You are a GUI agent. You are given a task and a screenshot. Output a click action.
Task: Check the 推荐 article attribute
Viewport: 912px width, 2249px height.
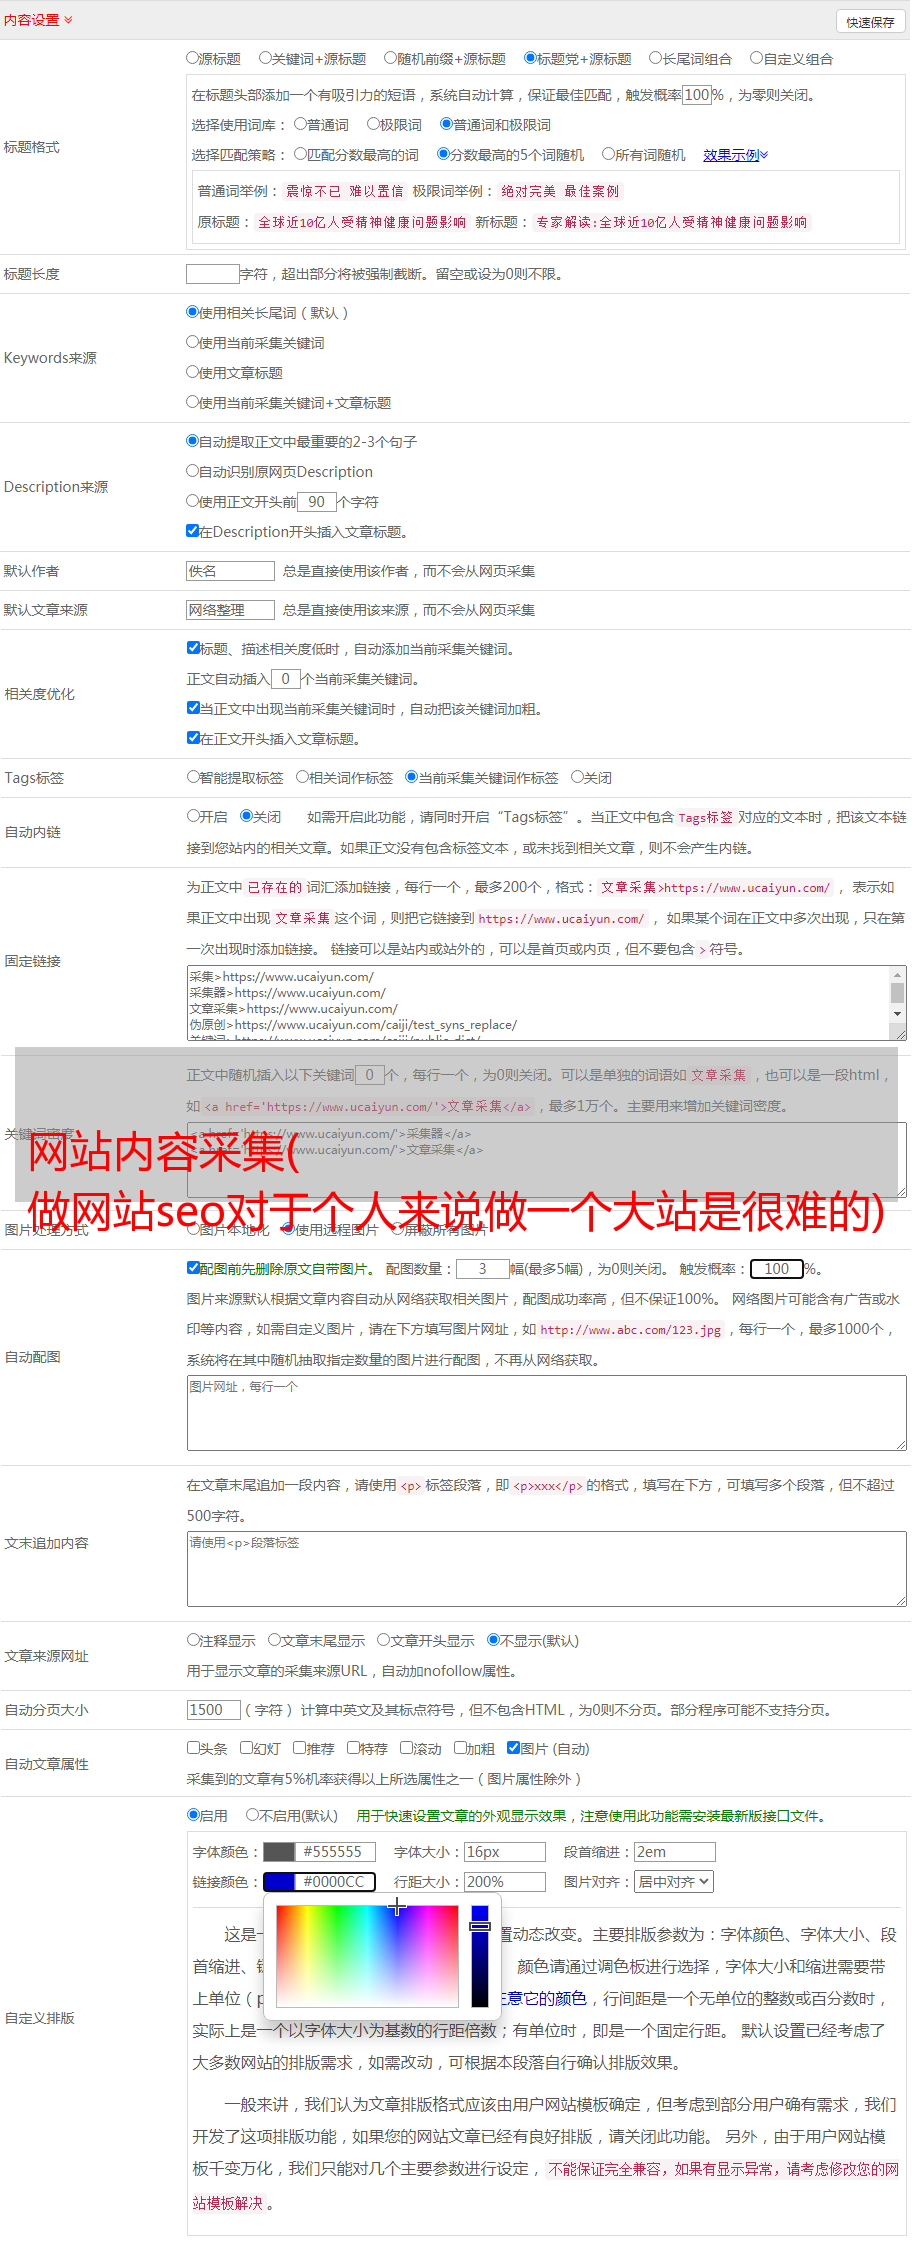[x=300, y=1748]
